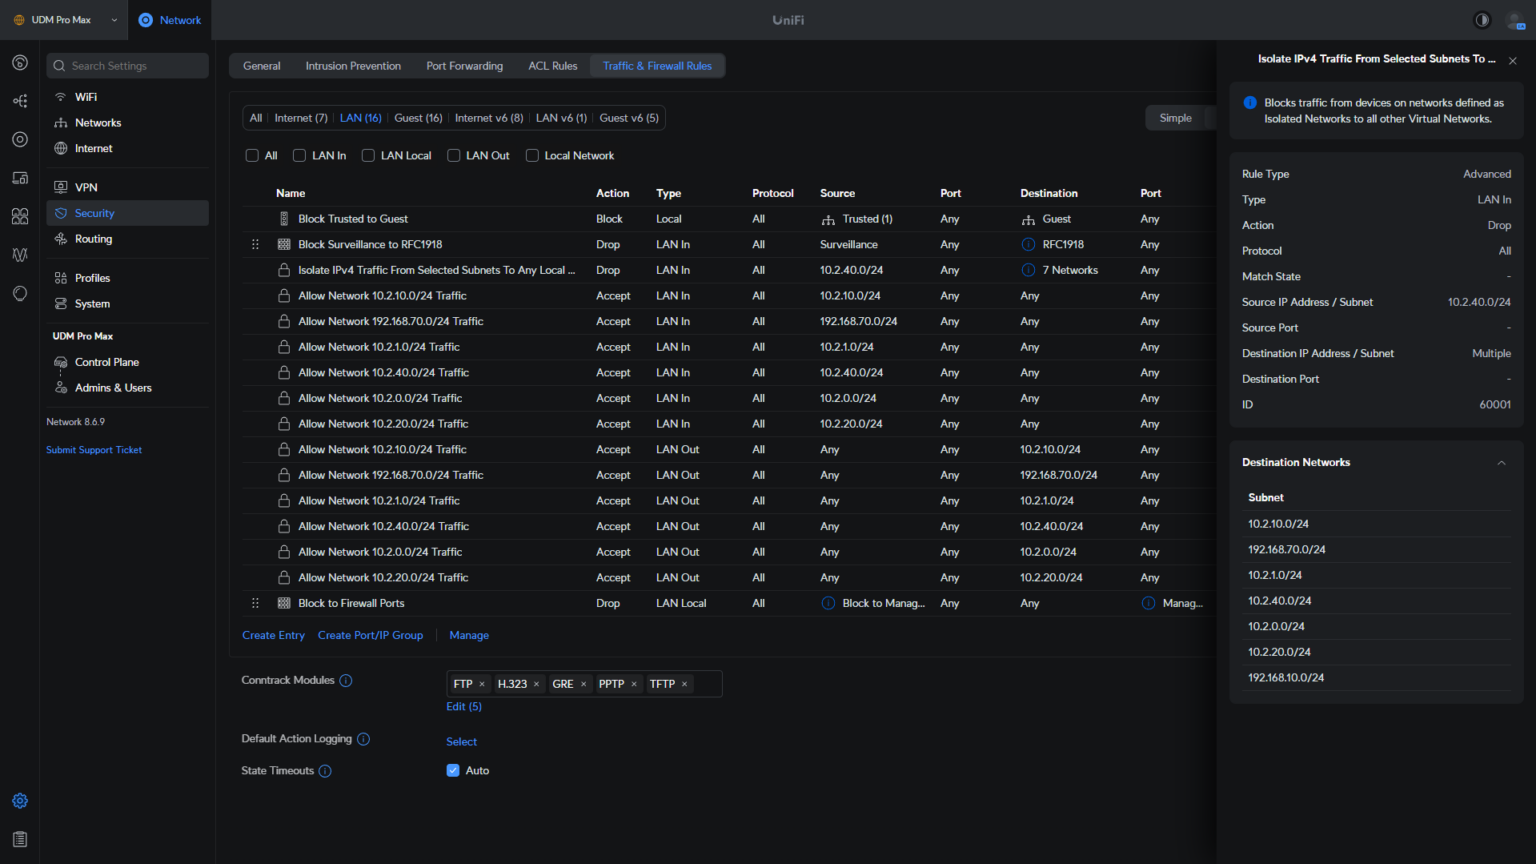Open the Clients page icon
Viewport: 1536px width, 864px height.
[x=19, y=216]
